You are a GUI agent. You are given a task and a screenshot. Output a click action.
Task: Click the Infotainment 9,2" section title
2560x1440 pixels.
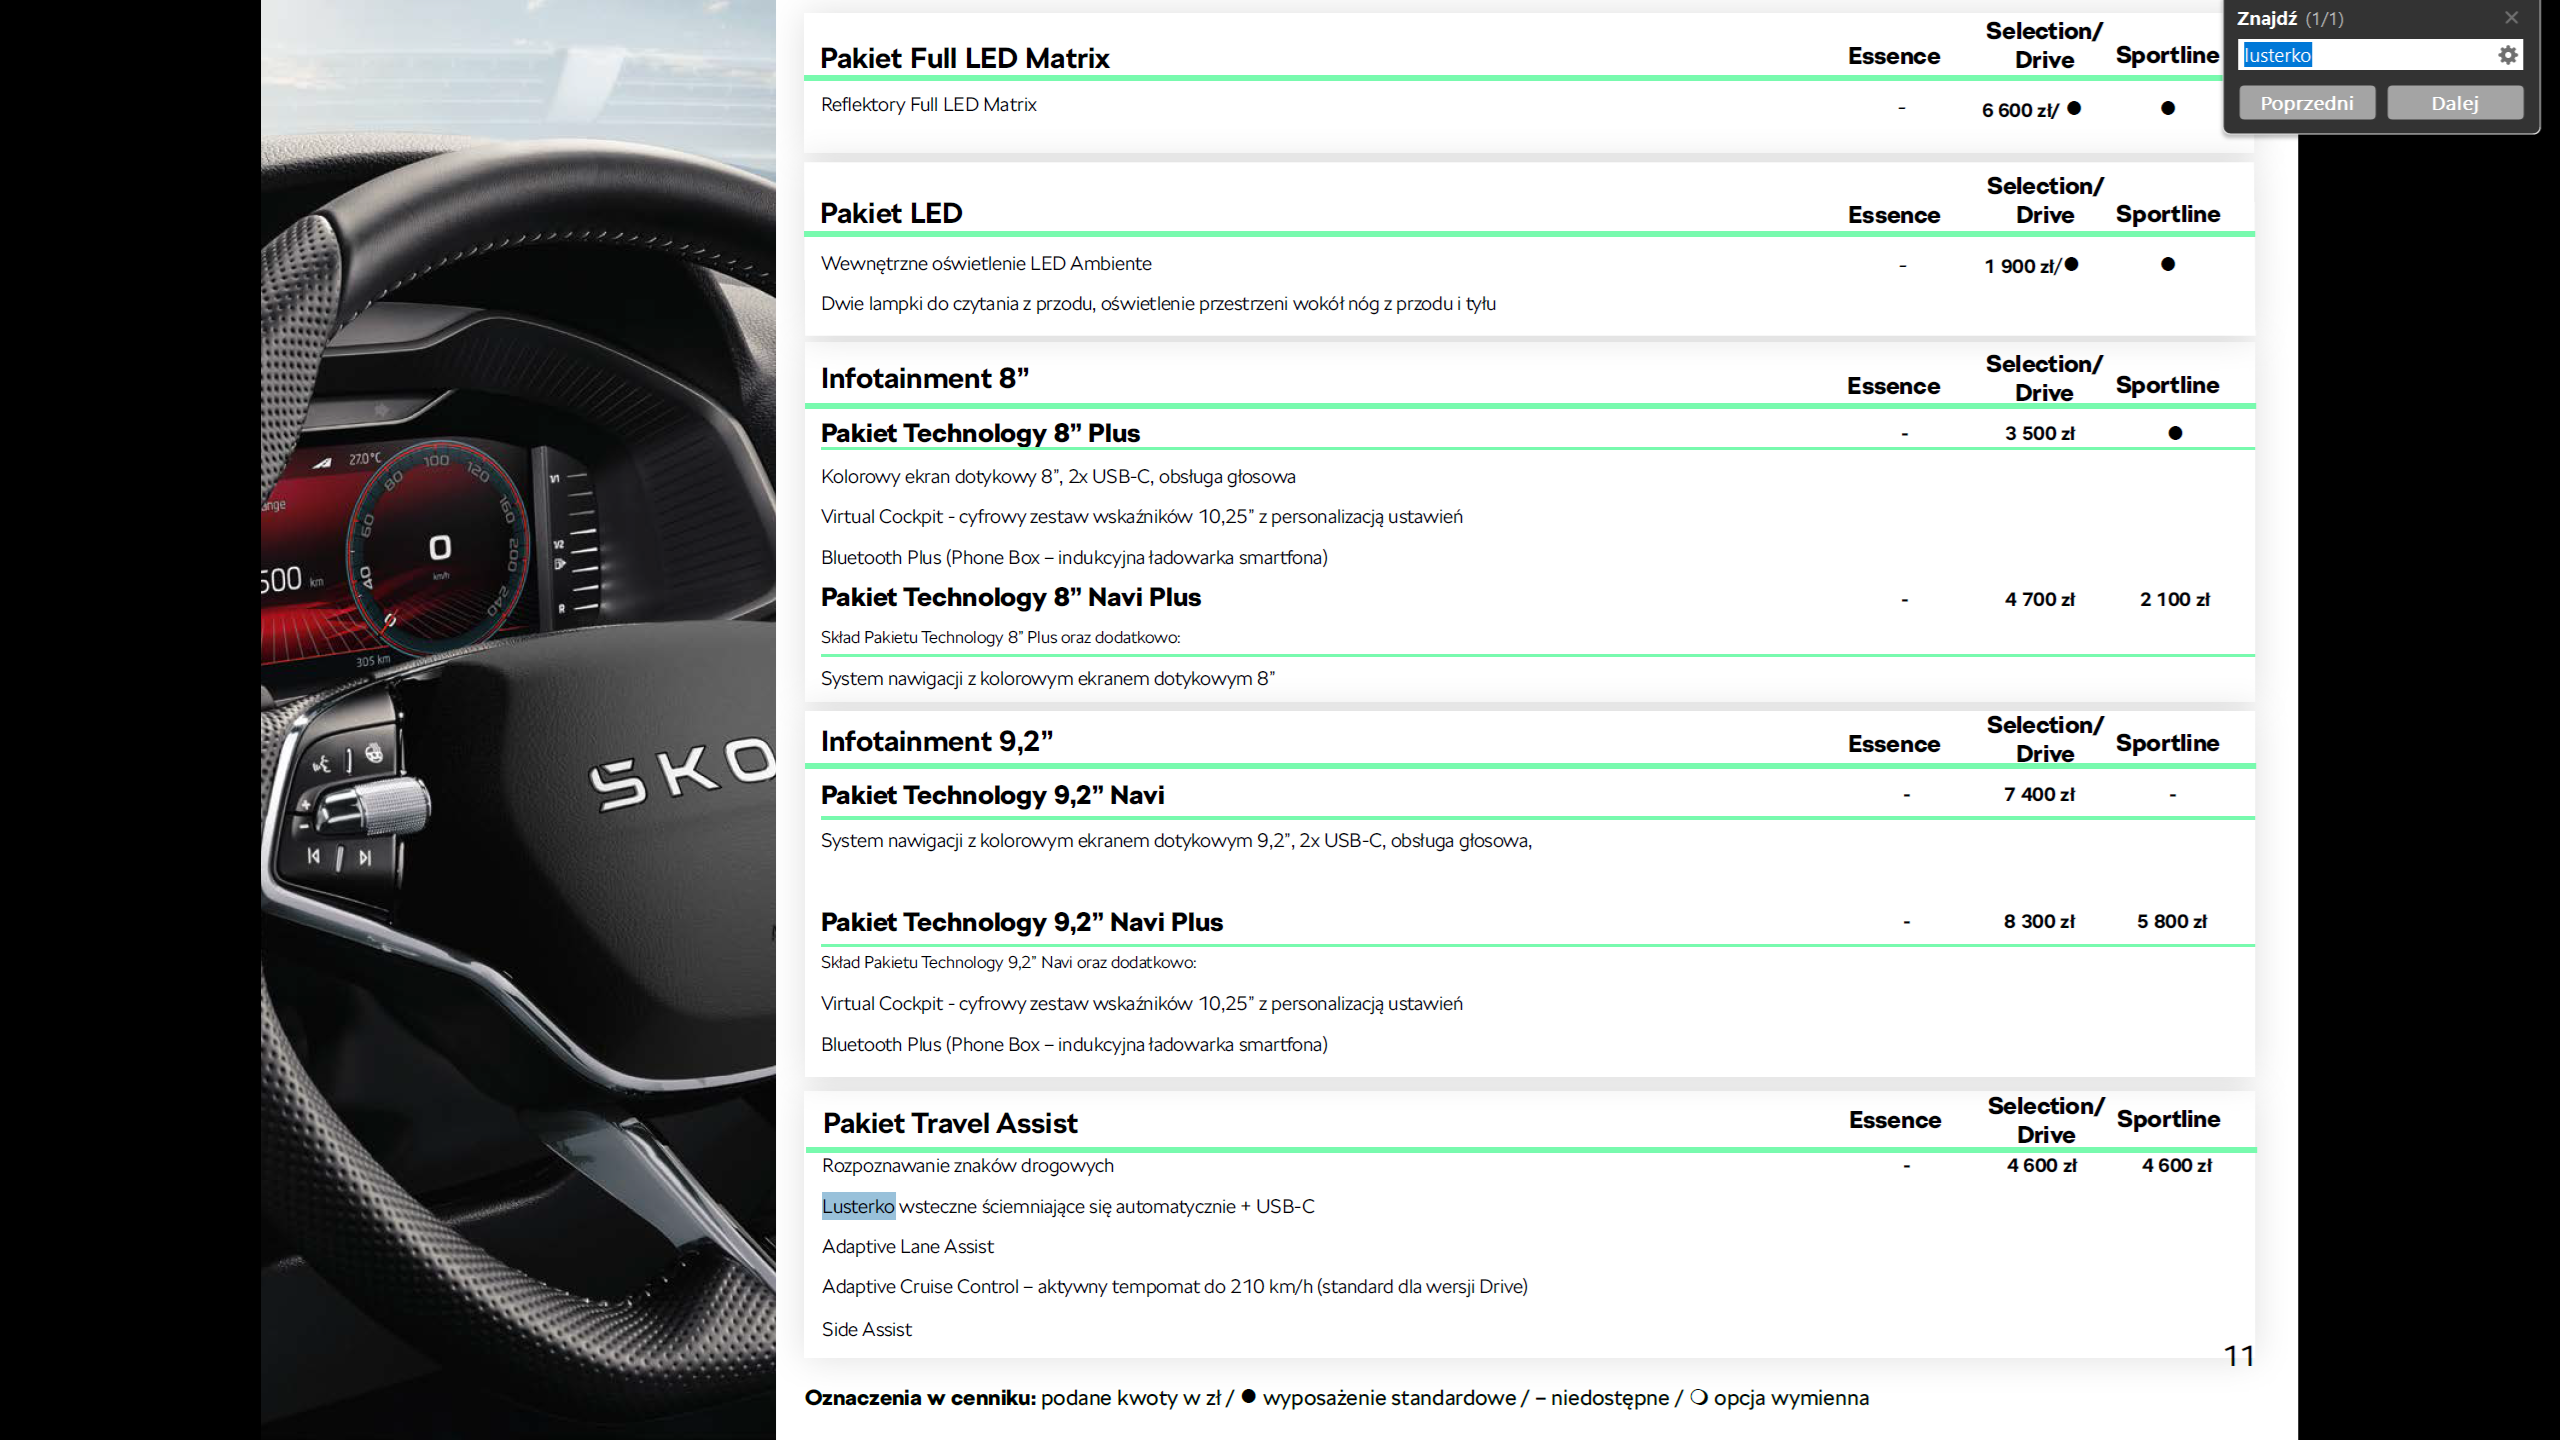pos(936,741)
